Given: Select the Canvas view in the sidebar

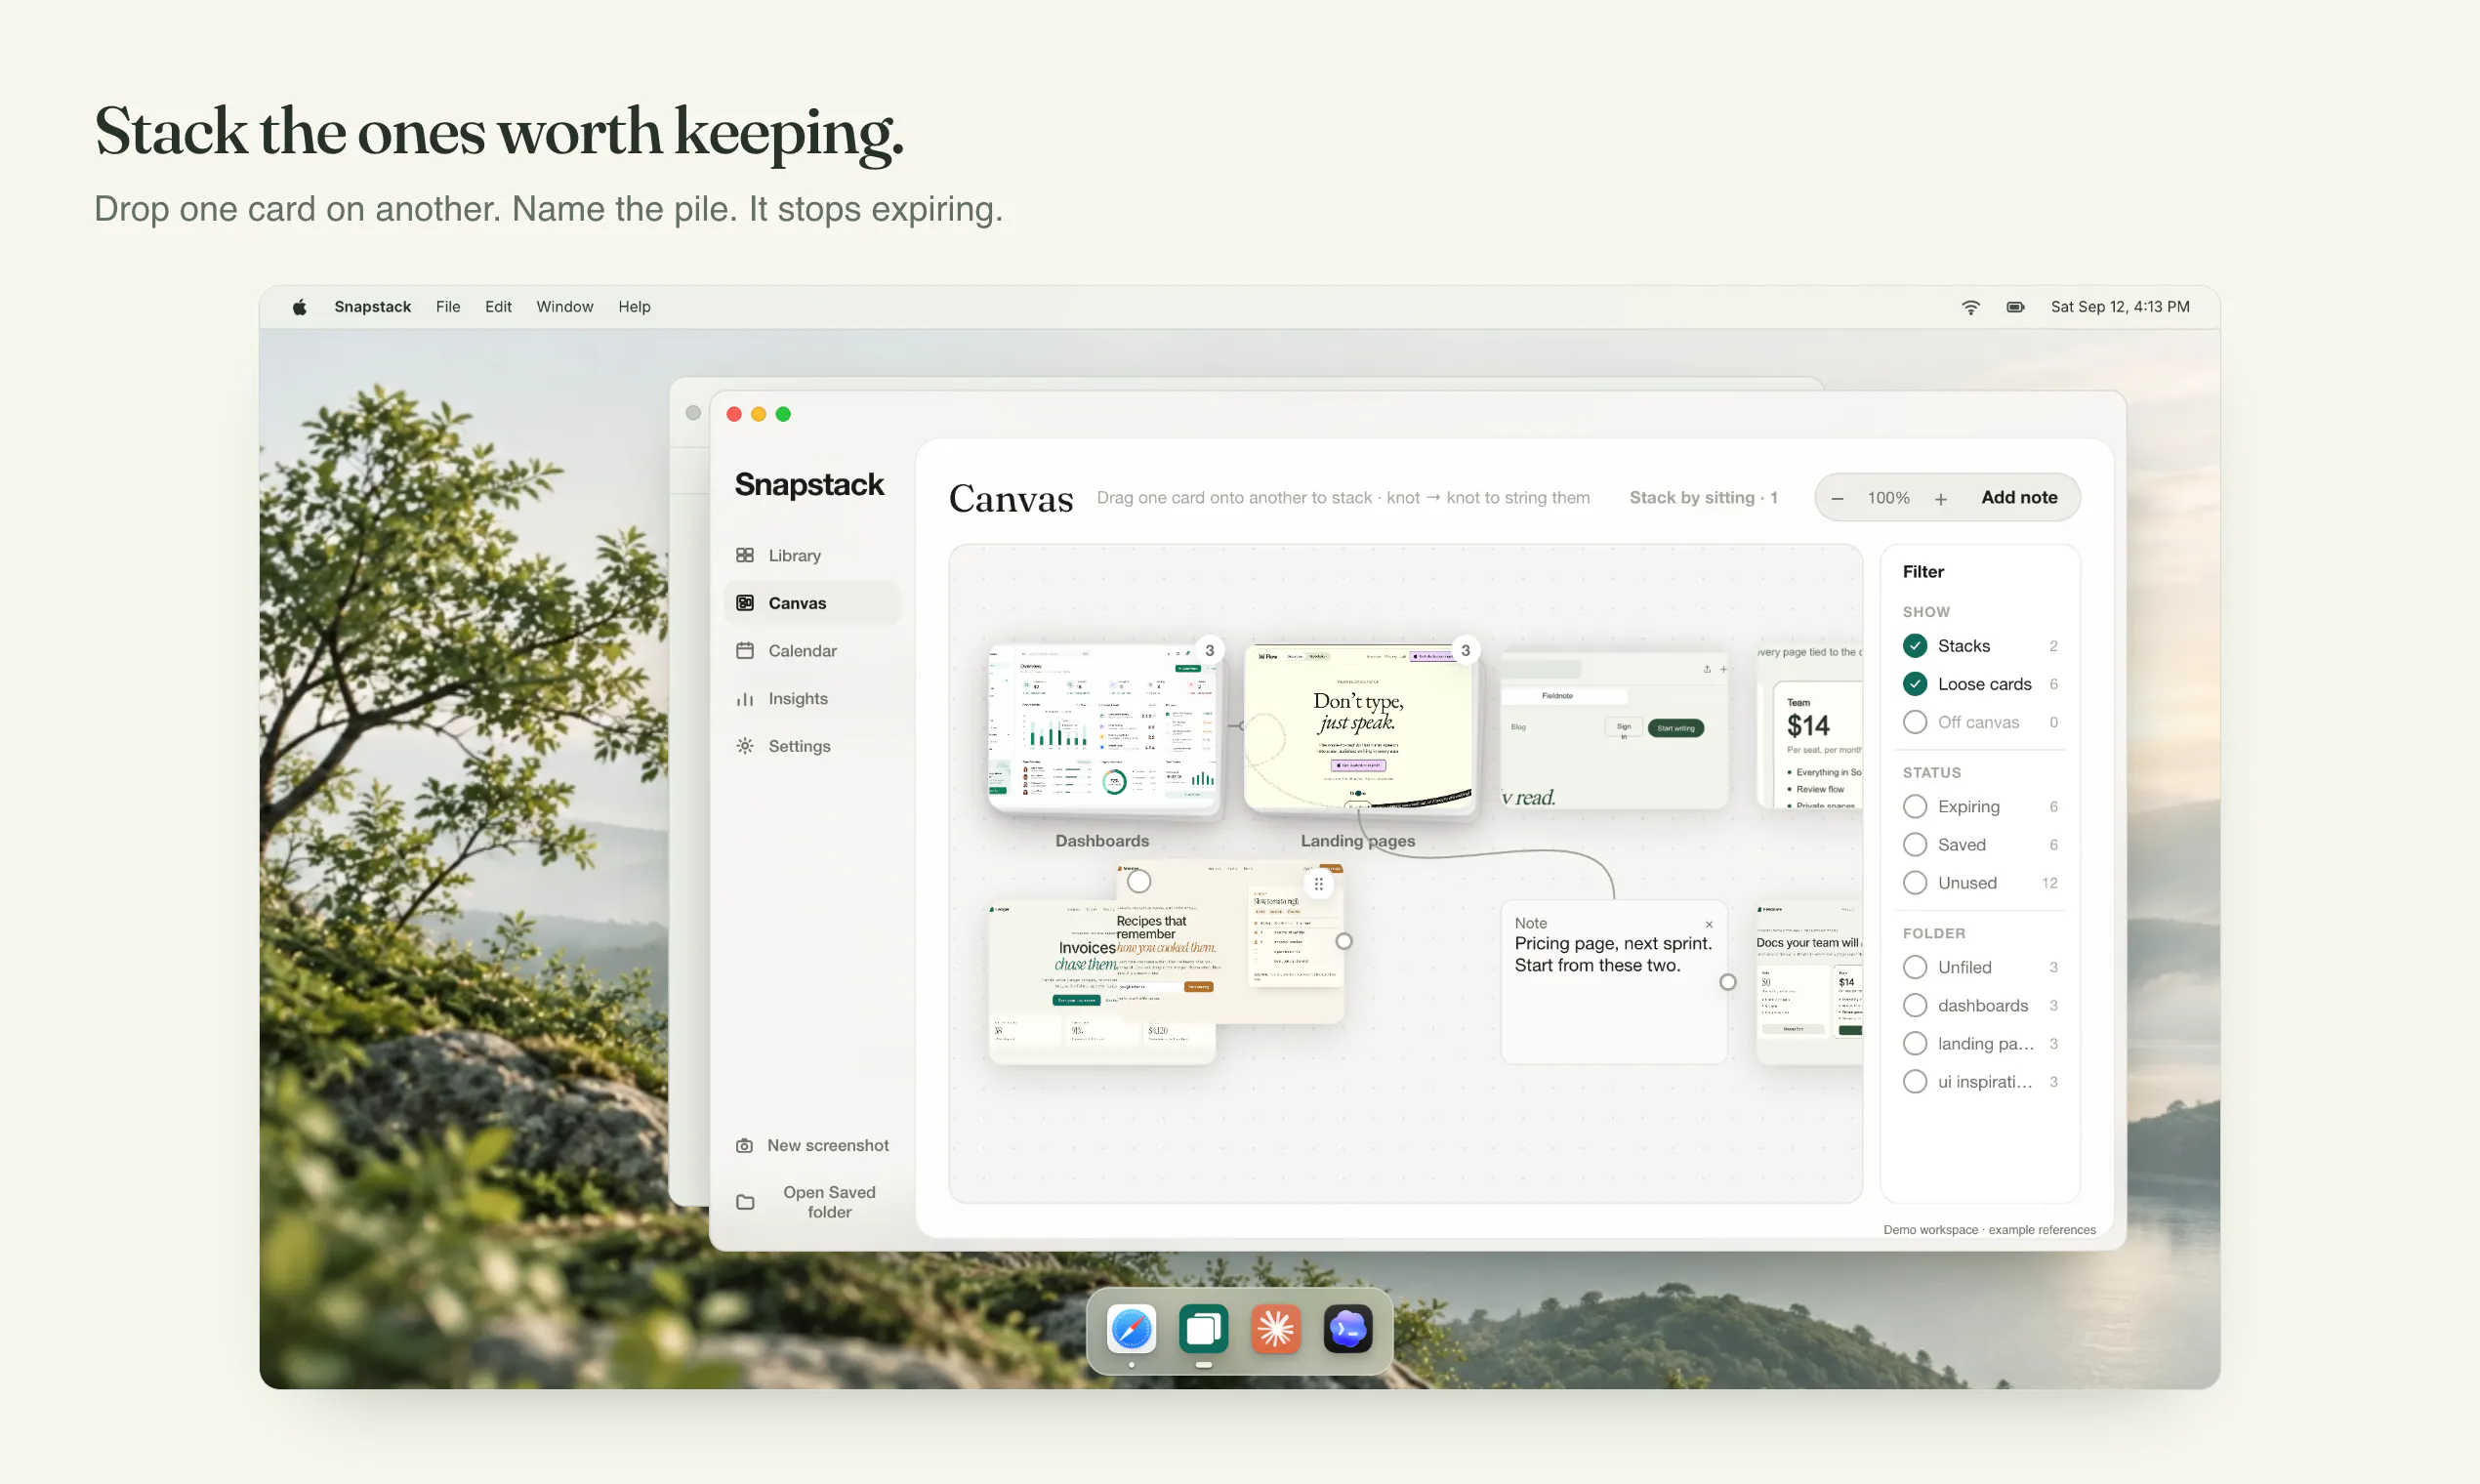Looking at the screenshot, I should 812,603.
